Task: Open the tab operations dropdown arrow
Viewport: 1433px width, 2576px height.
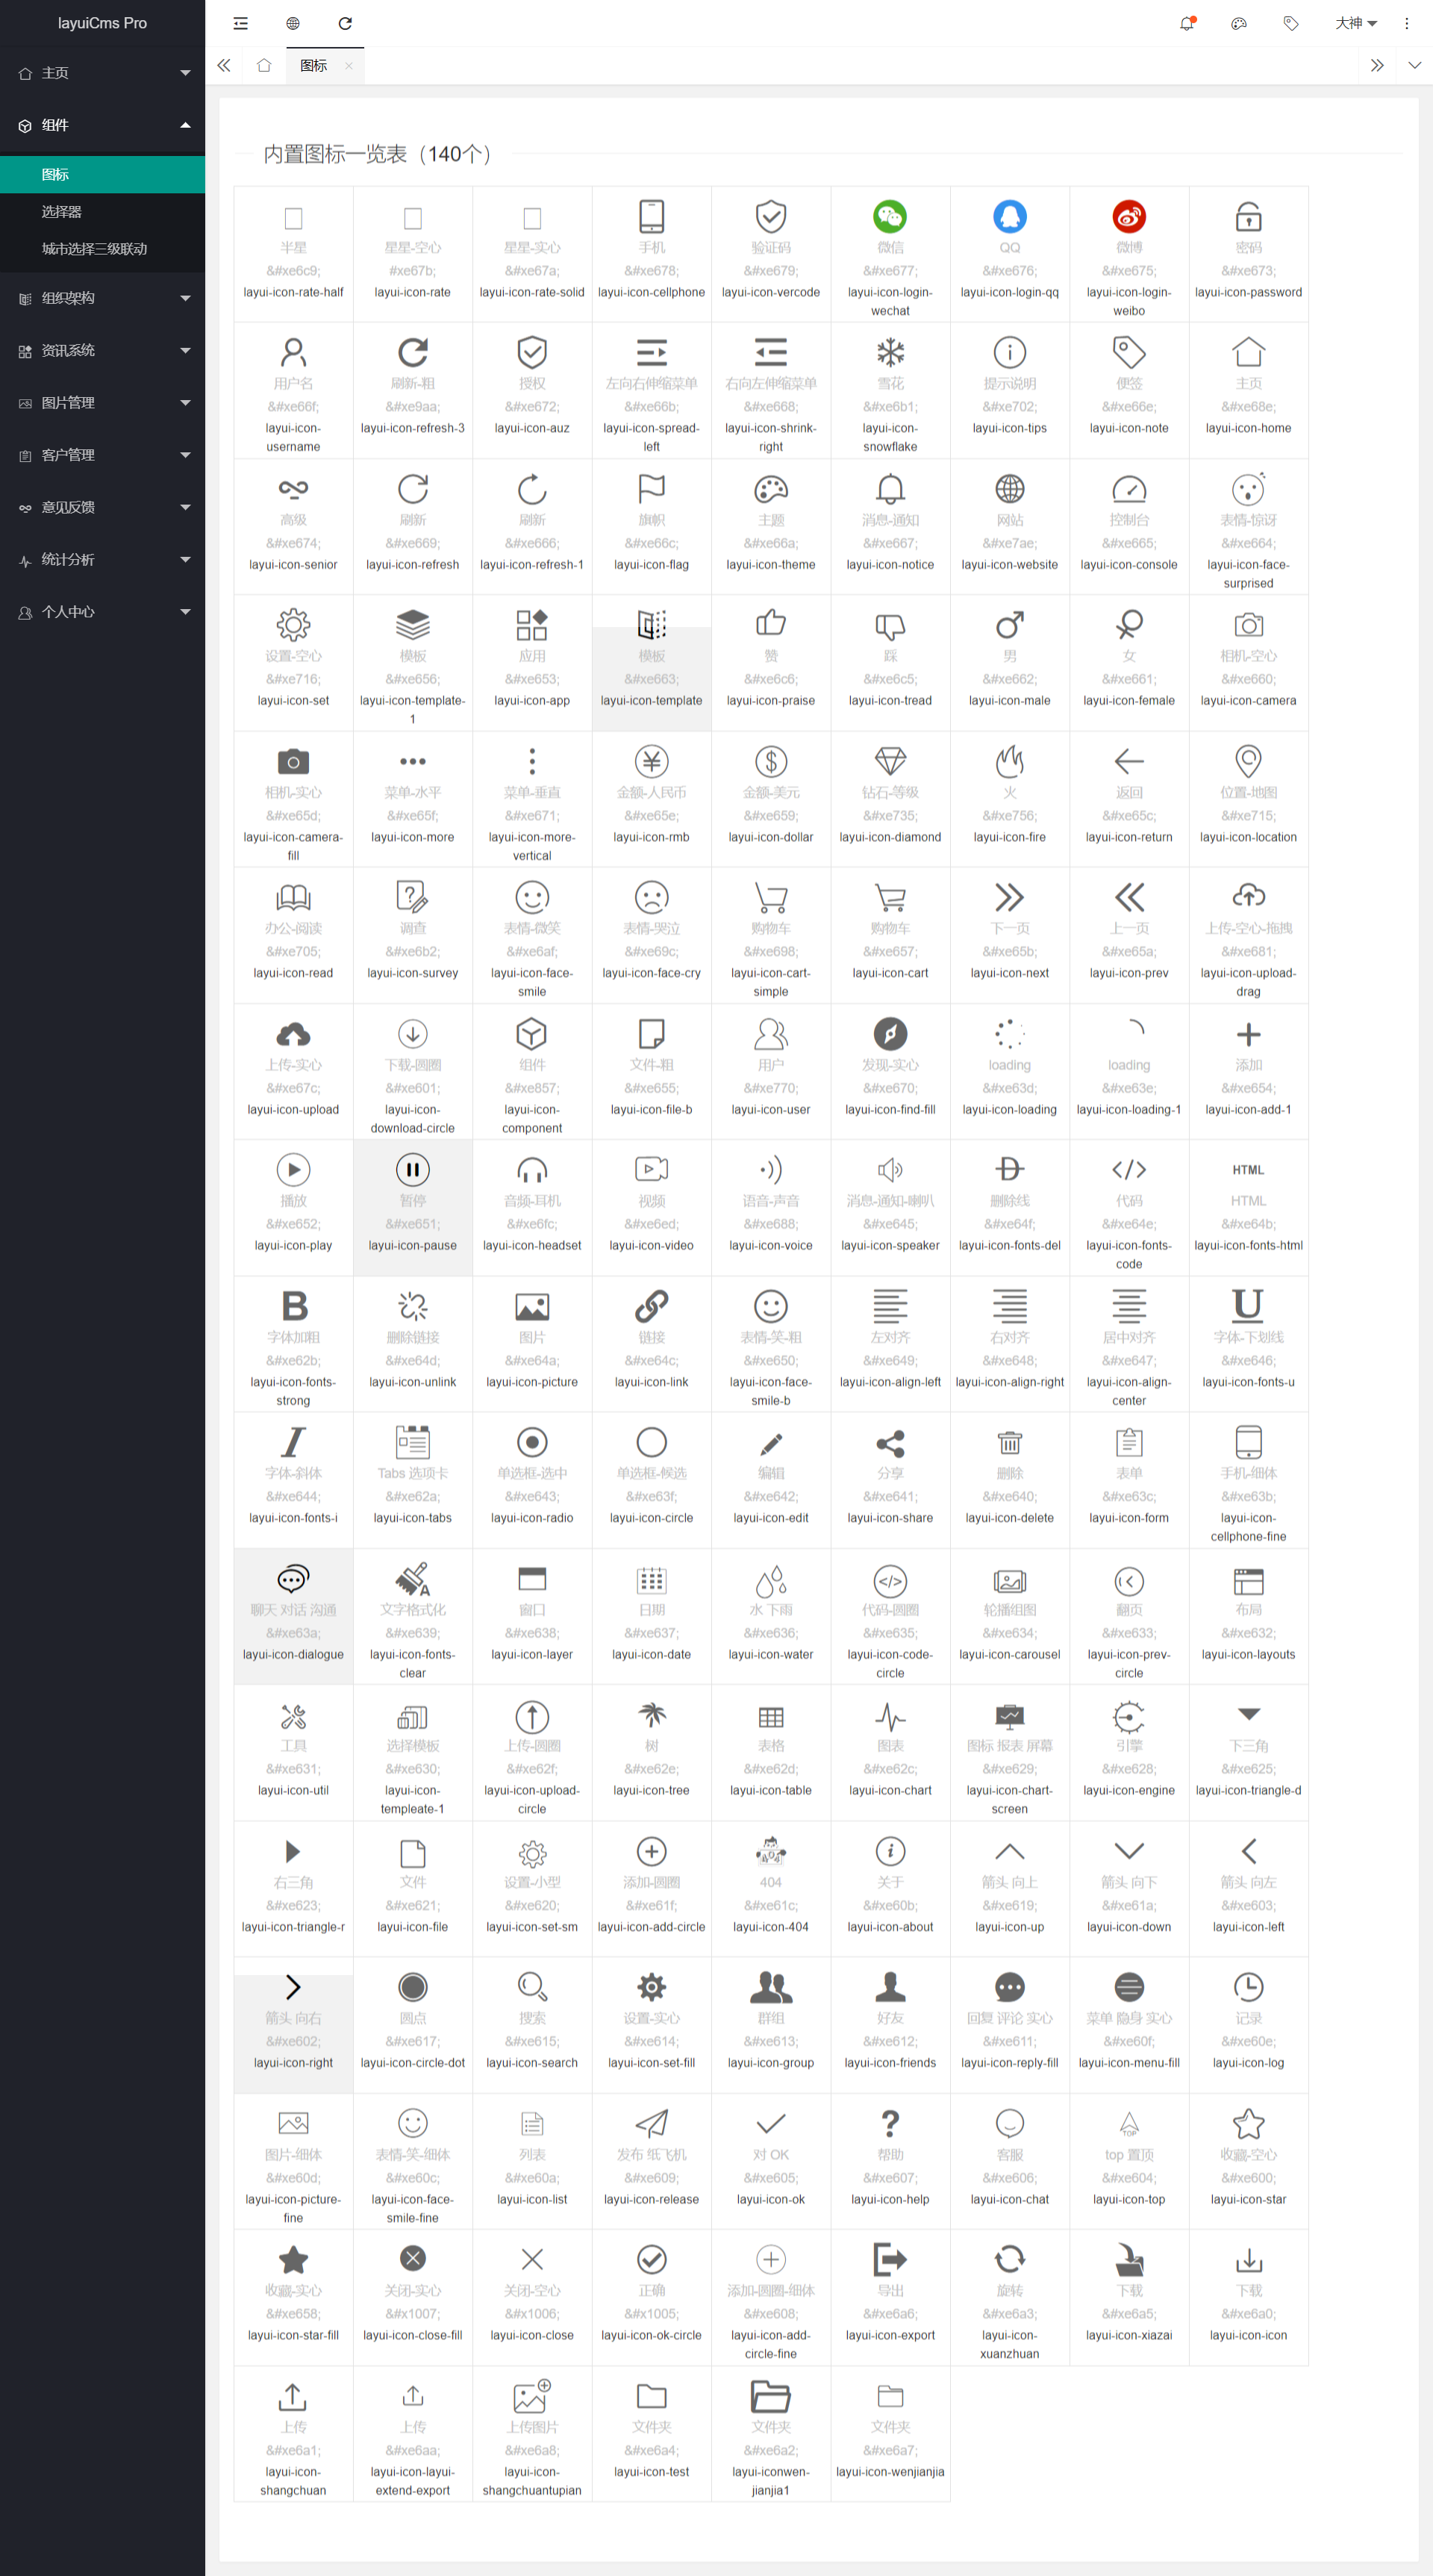Action: click(1413, 65)
